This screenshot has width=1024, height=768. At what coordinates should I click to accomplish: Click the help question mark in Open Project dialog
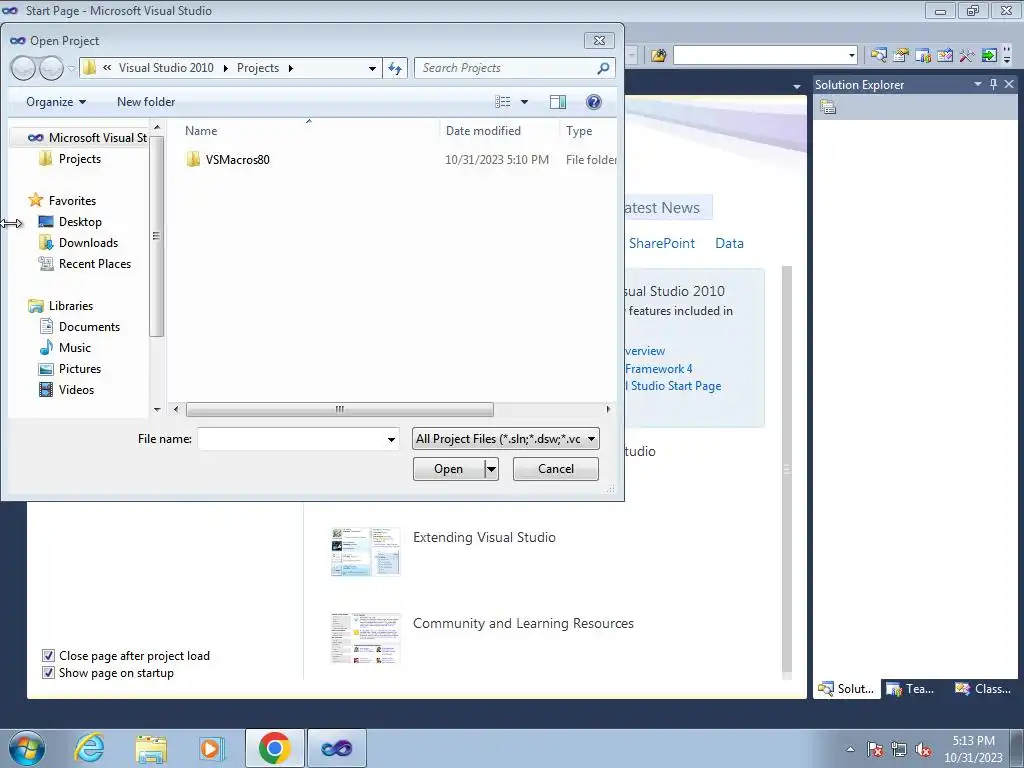click(x=594, y=102)
